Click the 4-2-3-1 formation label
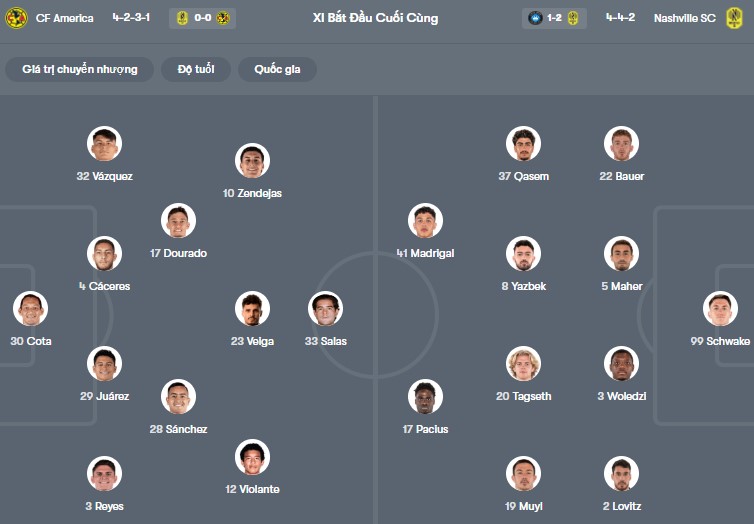 (x=132, y=18)
